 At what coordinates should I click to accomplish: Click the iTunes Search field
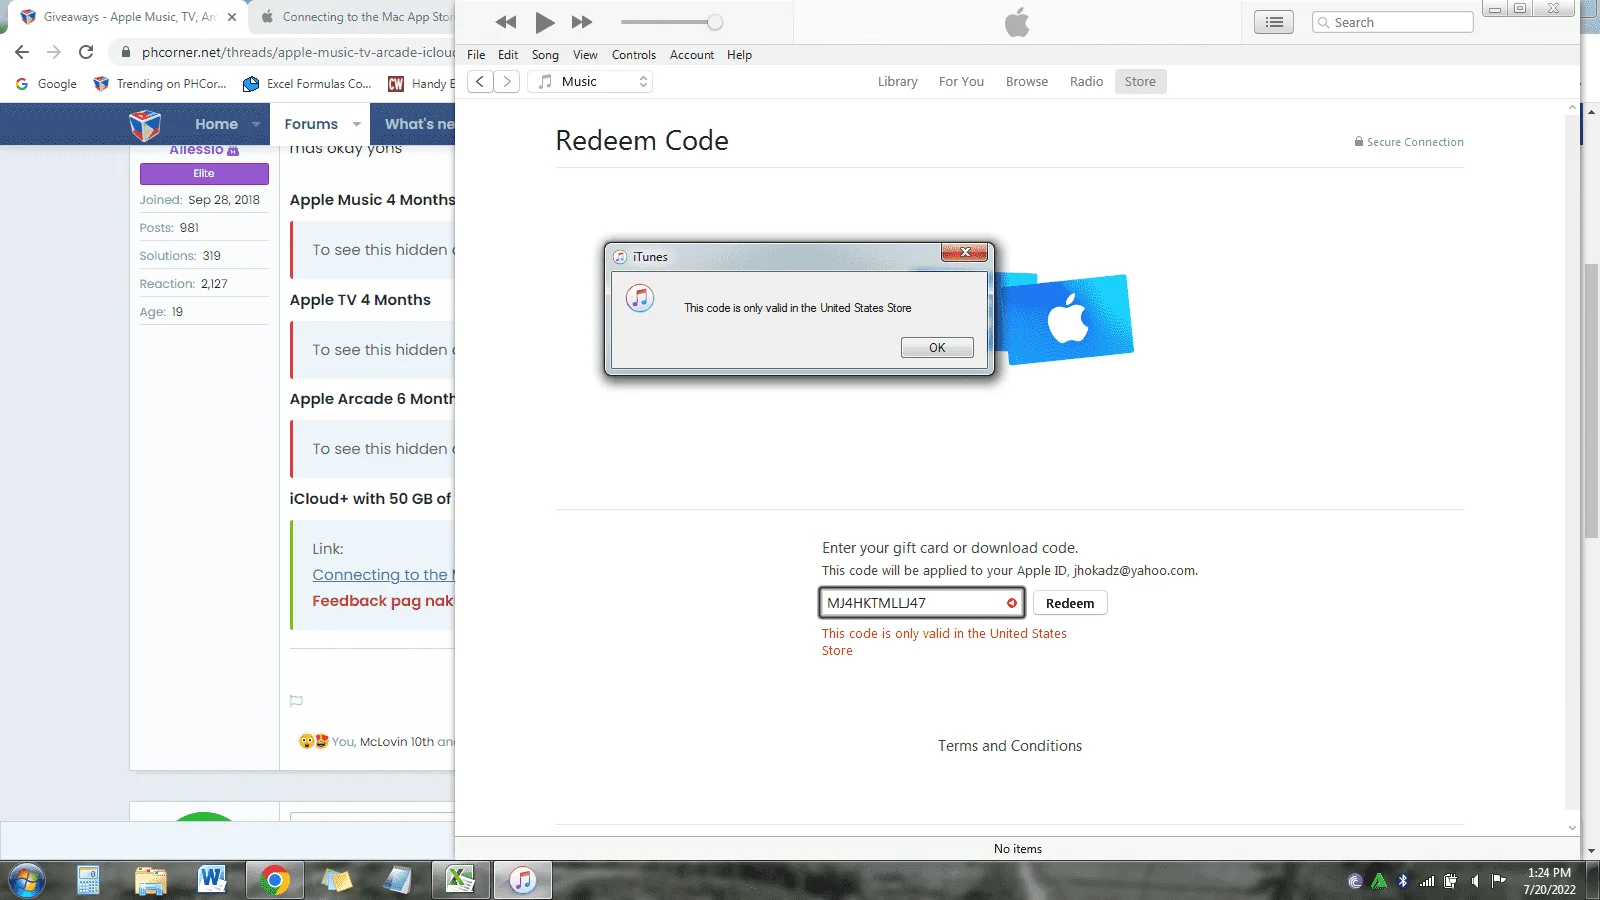coord(1393,22)
